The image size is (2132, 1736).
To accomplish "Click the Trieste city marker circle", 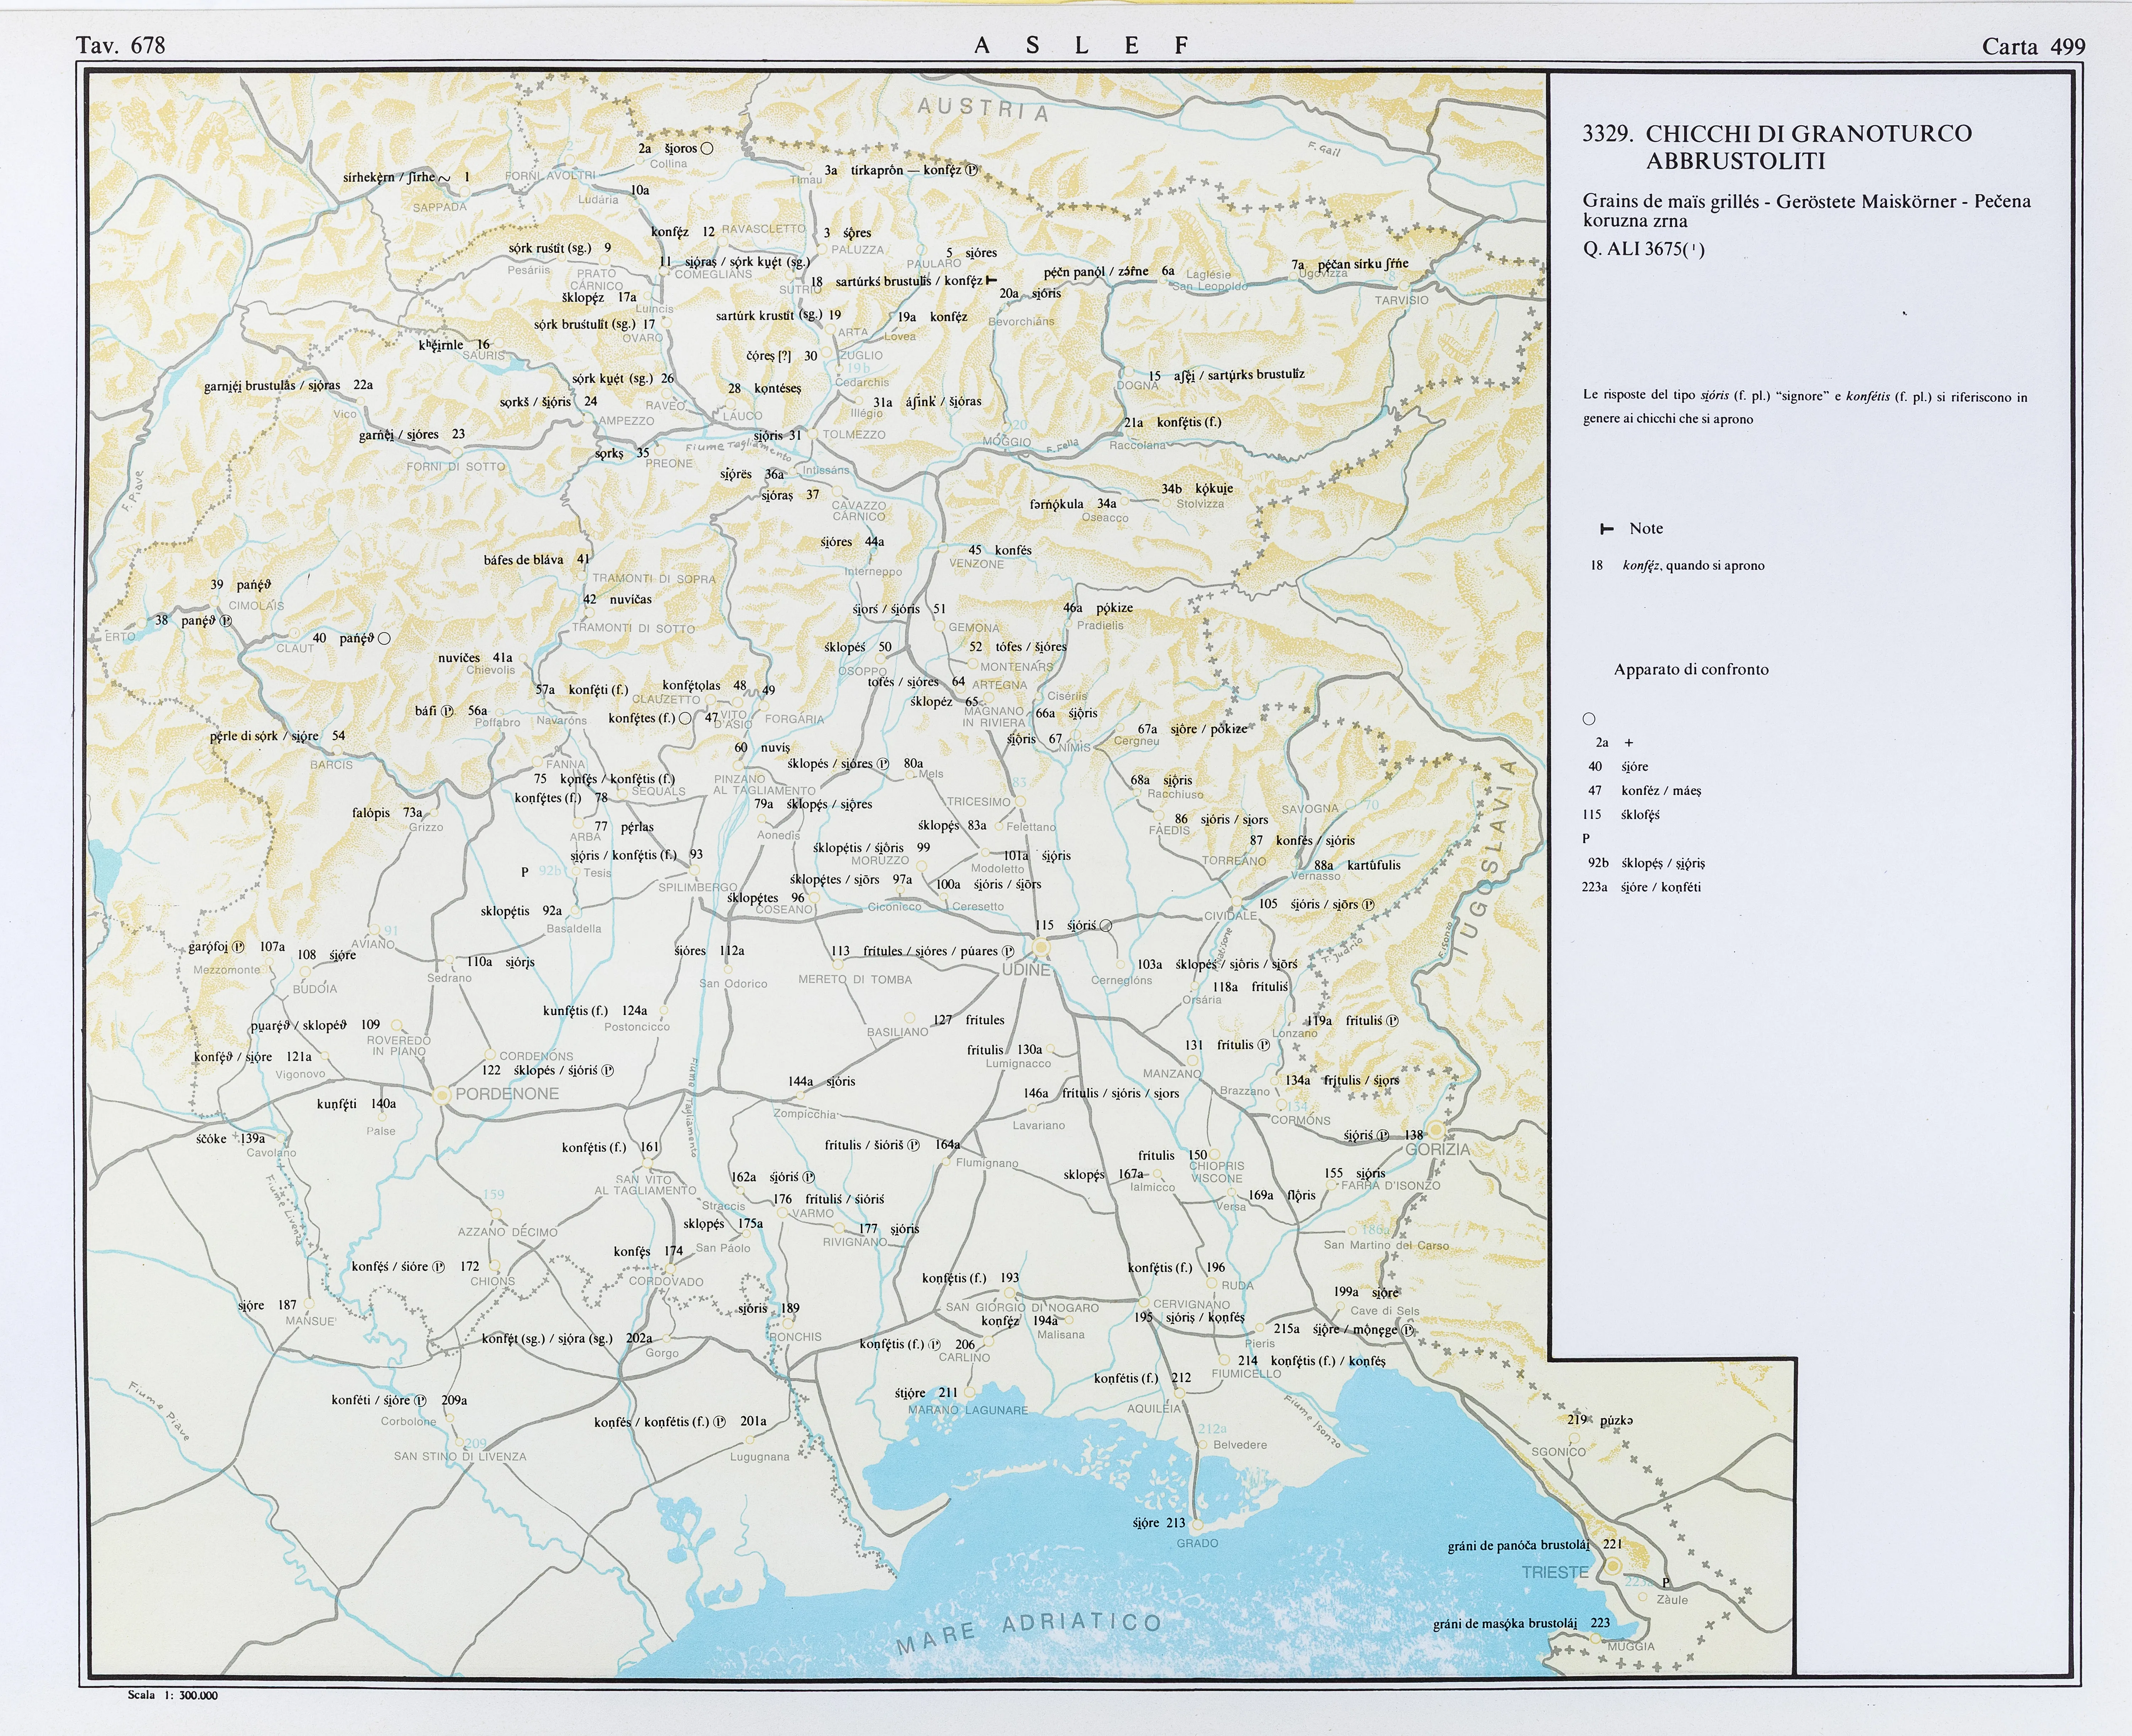I will click(1613, 1567).
